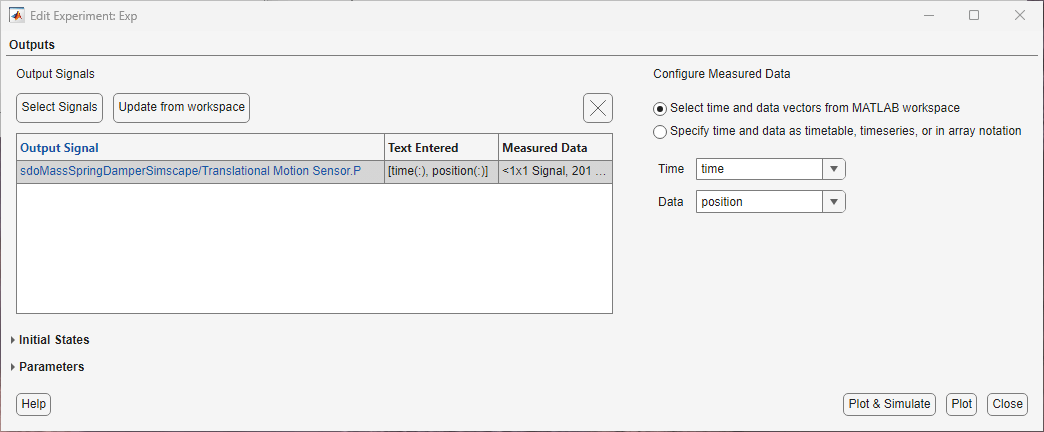Viewport: 1044px width, 432px height.
Task: Click the MATLAB logo icon in title bar
Action: tap(17, 15)
